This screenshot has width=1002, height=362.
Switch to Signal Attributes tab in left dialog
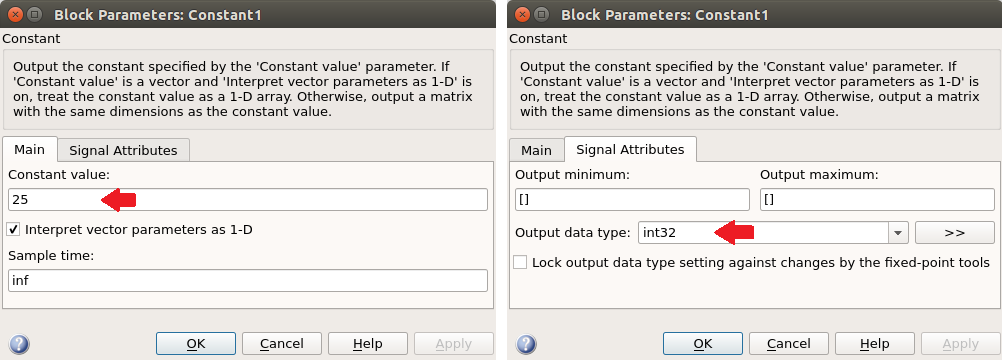(123, 151)
